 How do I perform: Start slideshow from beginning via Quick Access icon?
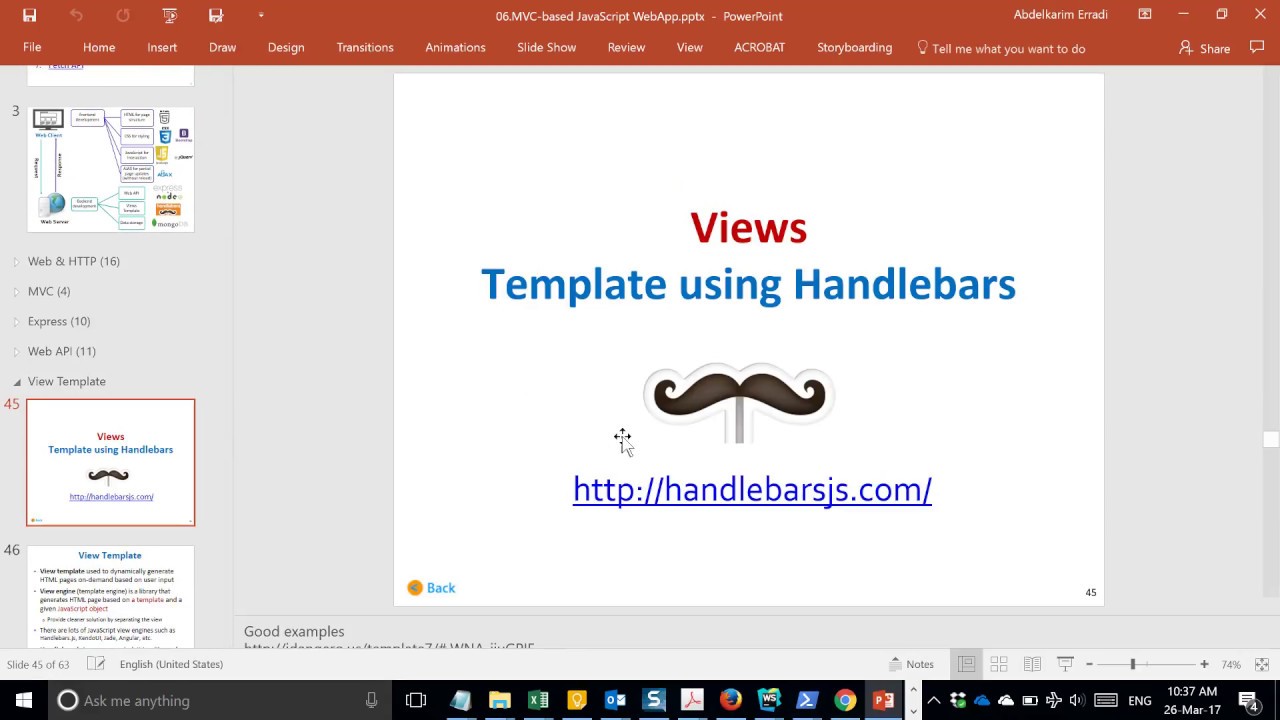[170, 15]
